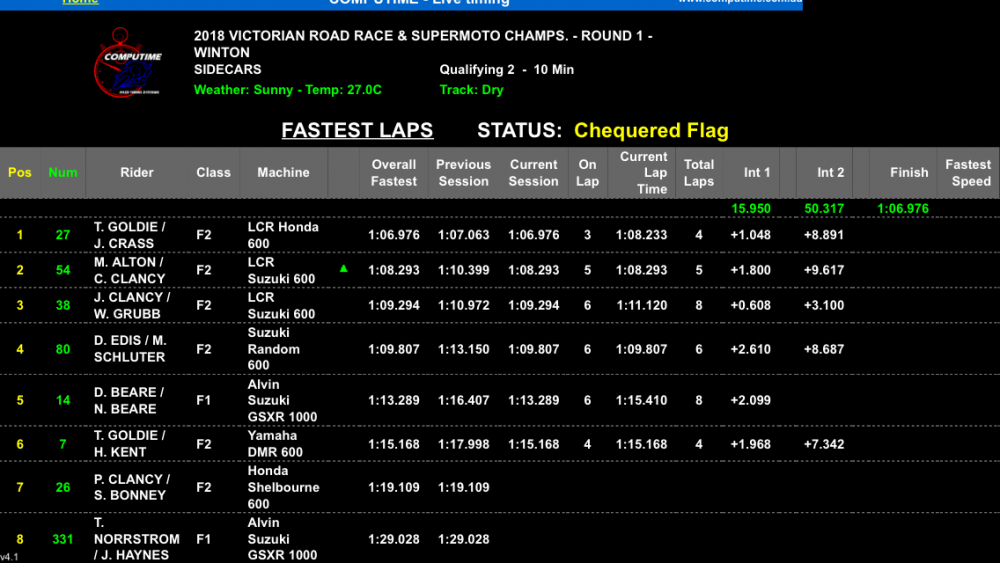Click the Track: Dry text
Viewport: 1000px width, 563px height.
click(x=471, y=90)
